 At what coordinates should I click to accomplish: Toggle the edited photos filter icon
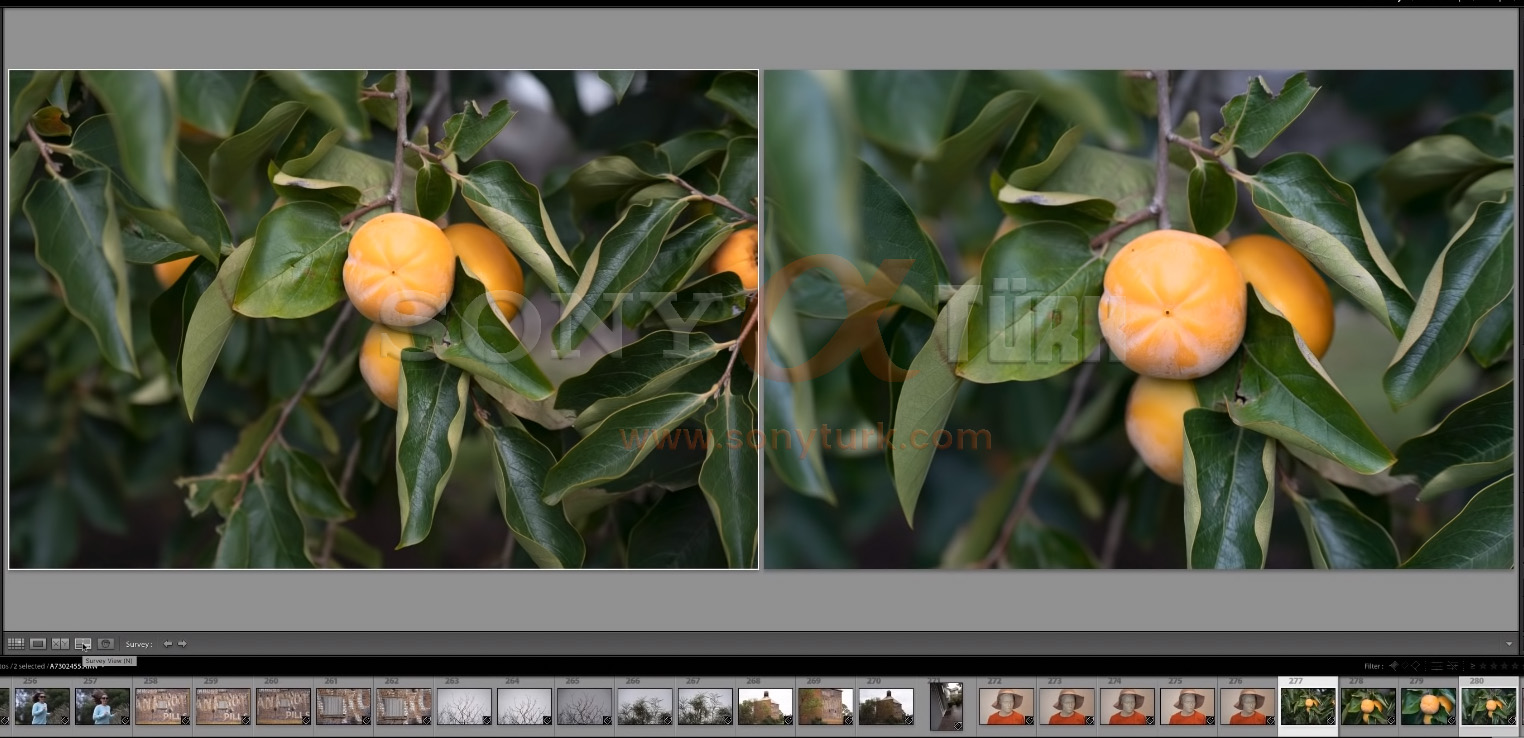tap(1437, 666)
